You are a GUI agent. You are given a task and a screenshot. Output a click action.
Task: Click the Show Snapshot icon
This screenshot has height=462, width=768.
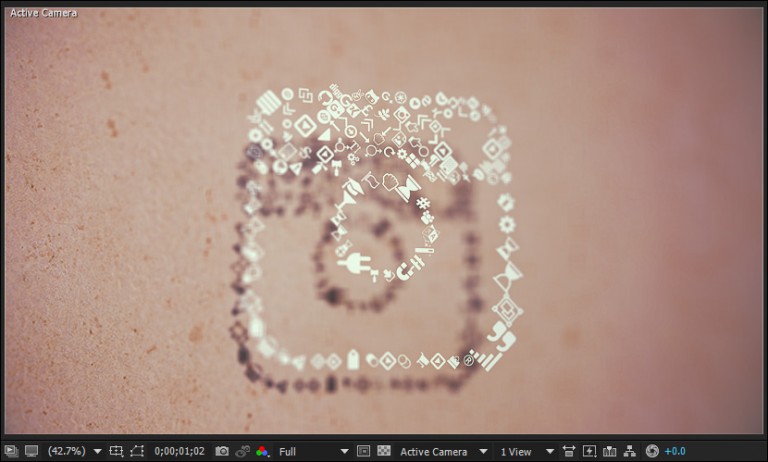[x=242, y=452]
